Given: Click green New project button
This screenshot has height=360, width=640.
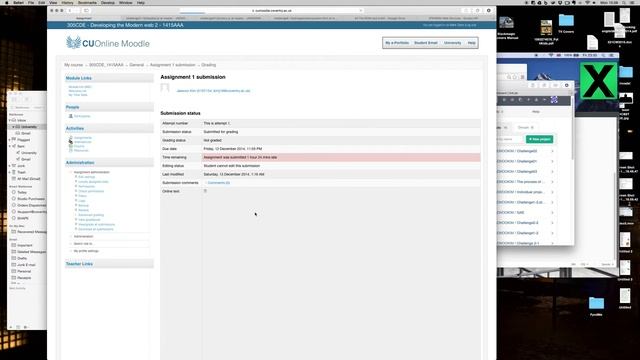Looking at the screenshot, I should (539, 139).
